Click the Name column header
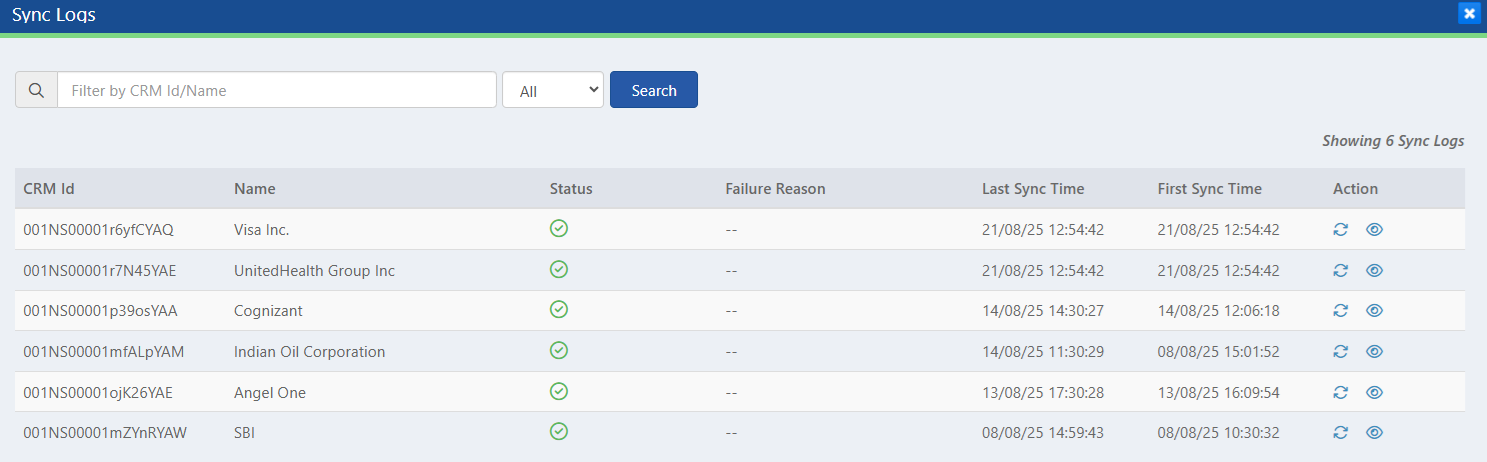This screenshot has width=1487, height=462. click(x=255, y=188)
